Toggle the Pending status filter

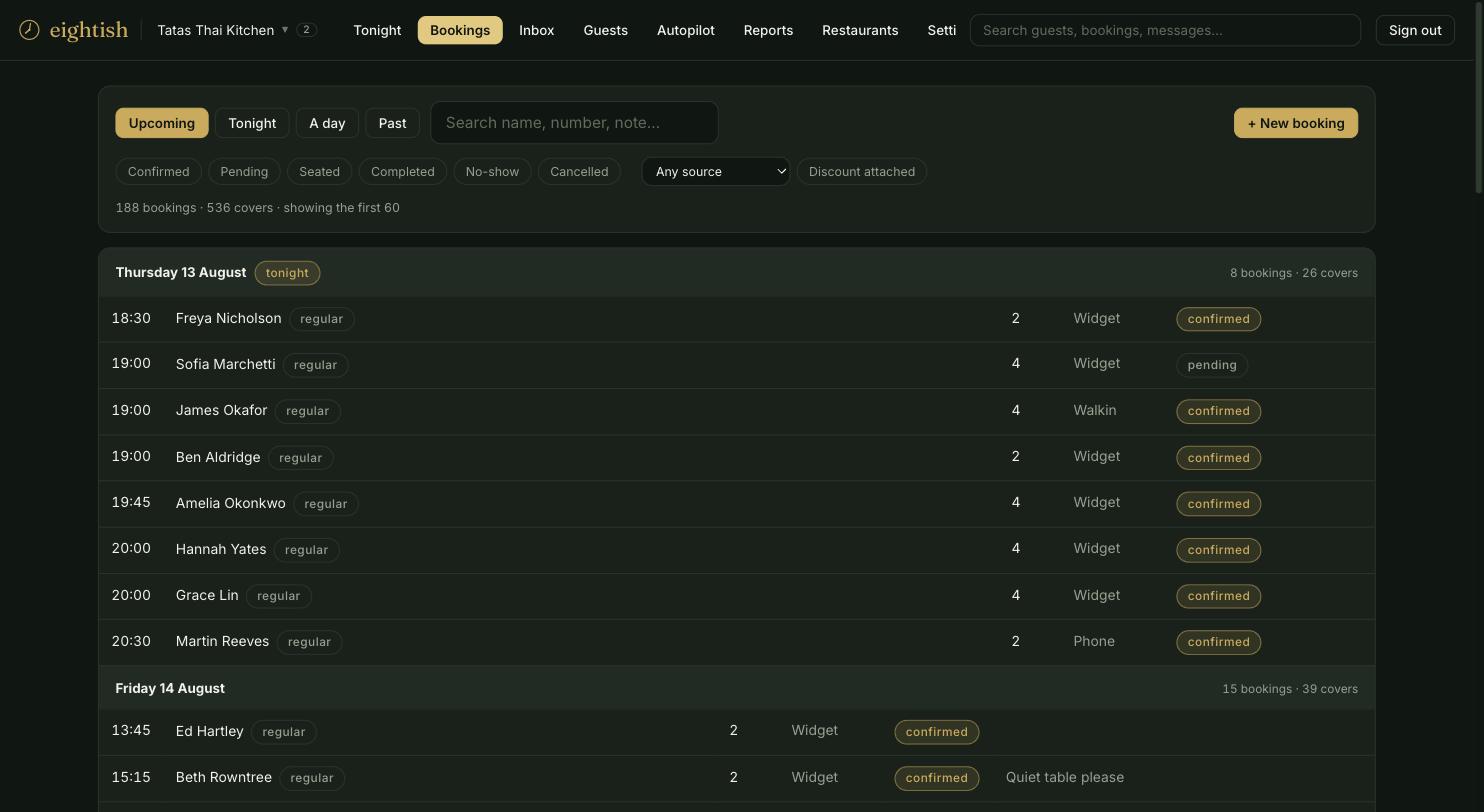(244, 172)
